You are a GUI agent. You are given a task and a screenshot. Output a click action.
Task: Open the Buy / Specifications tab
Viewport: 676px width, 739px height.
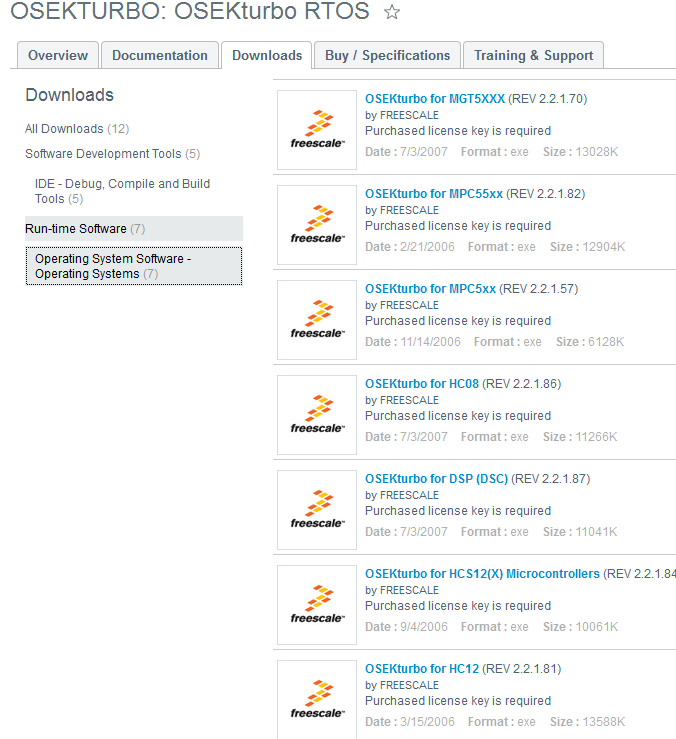coord(387,55)
